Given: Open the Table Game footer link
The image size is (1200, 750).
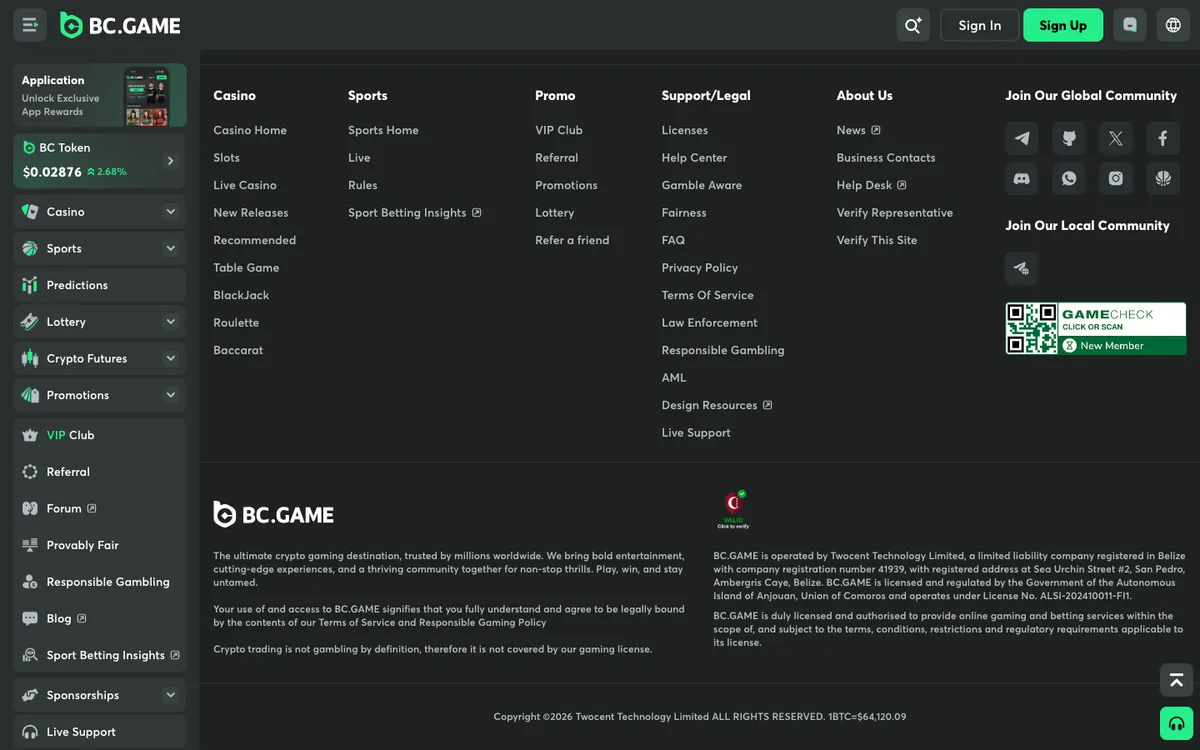Looking at the screenshot, I should coord(246,268).
